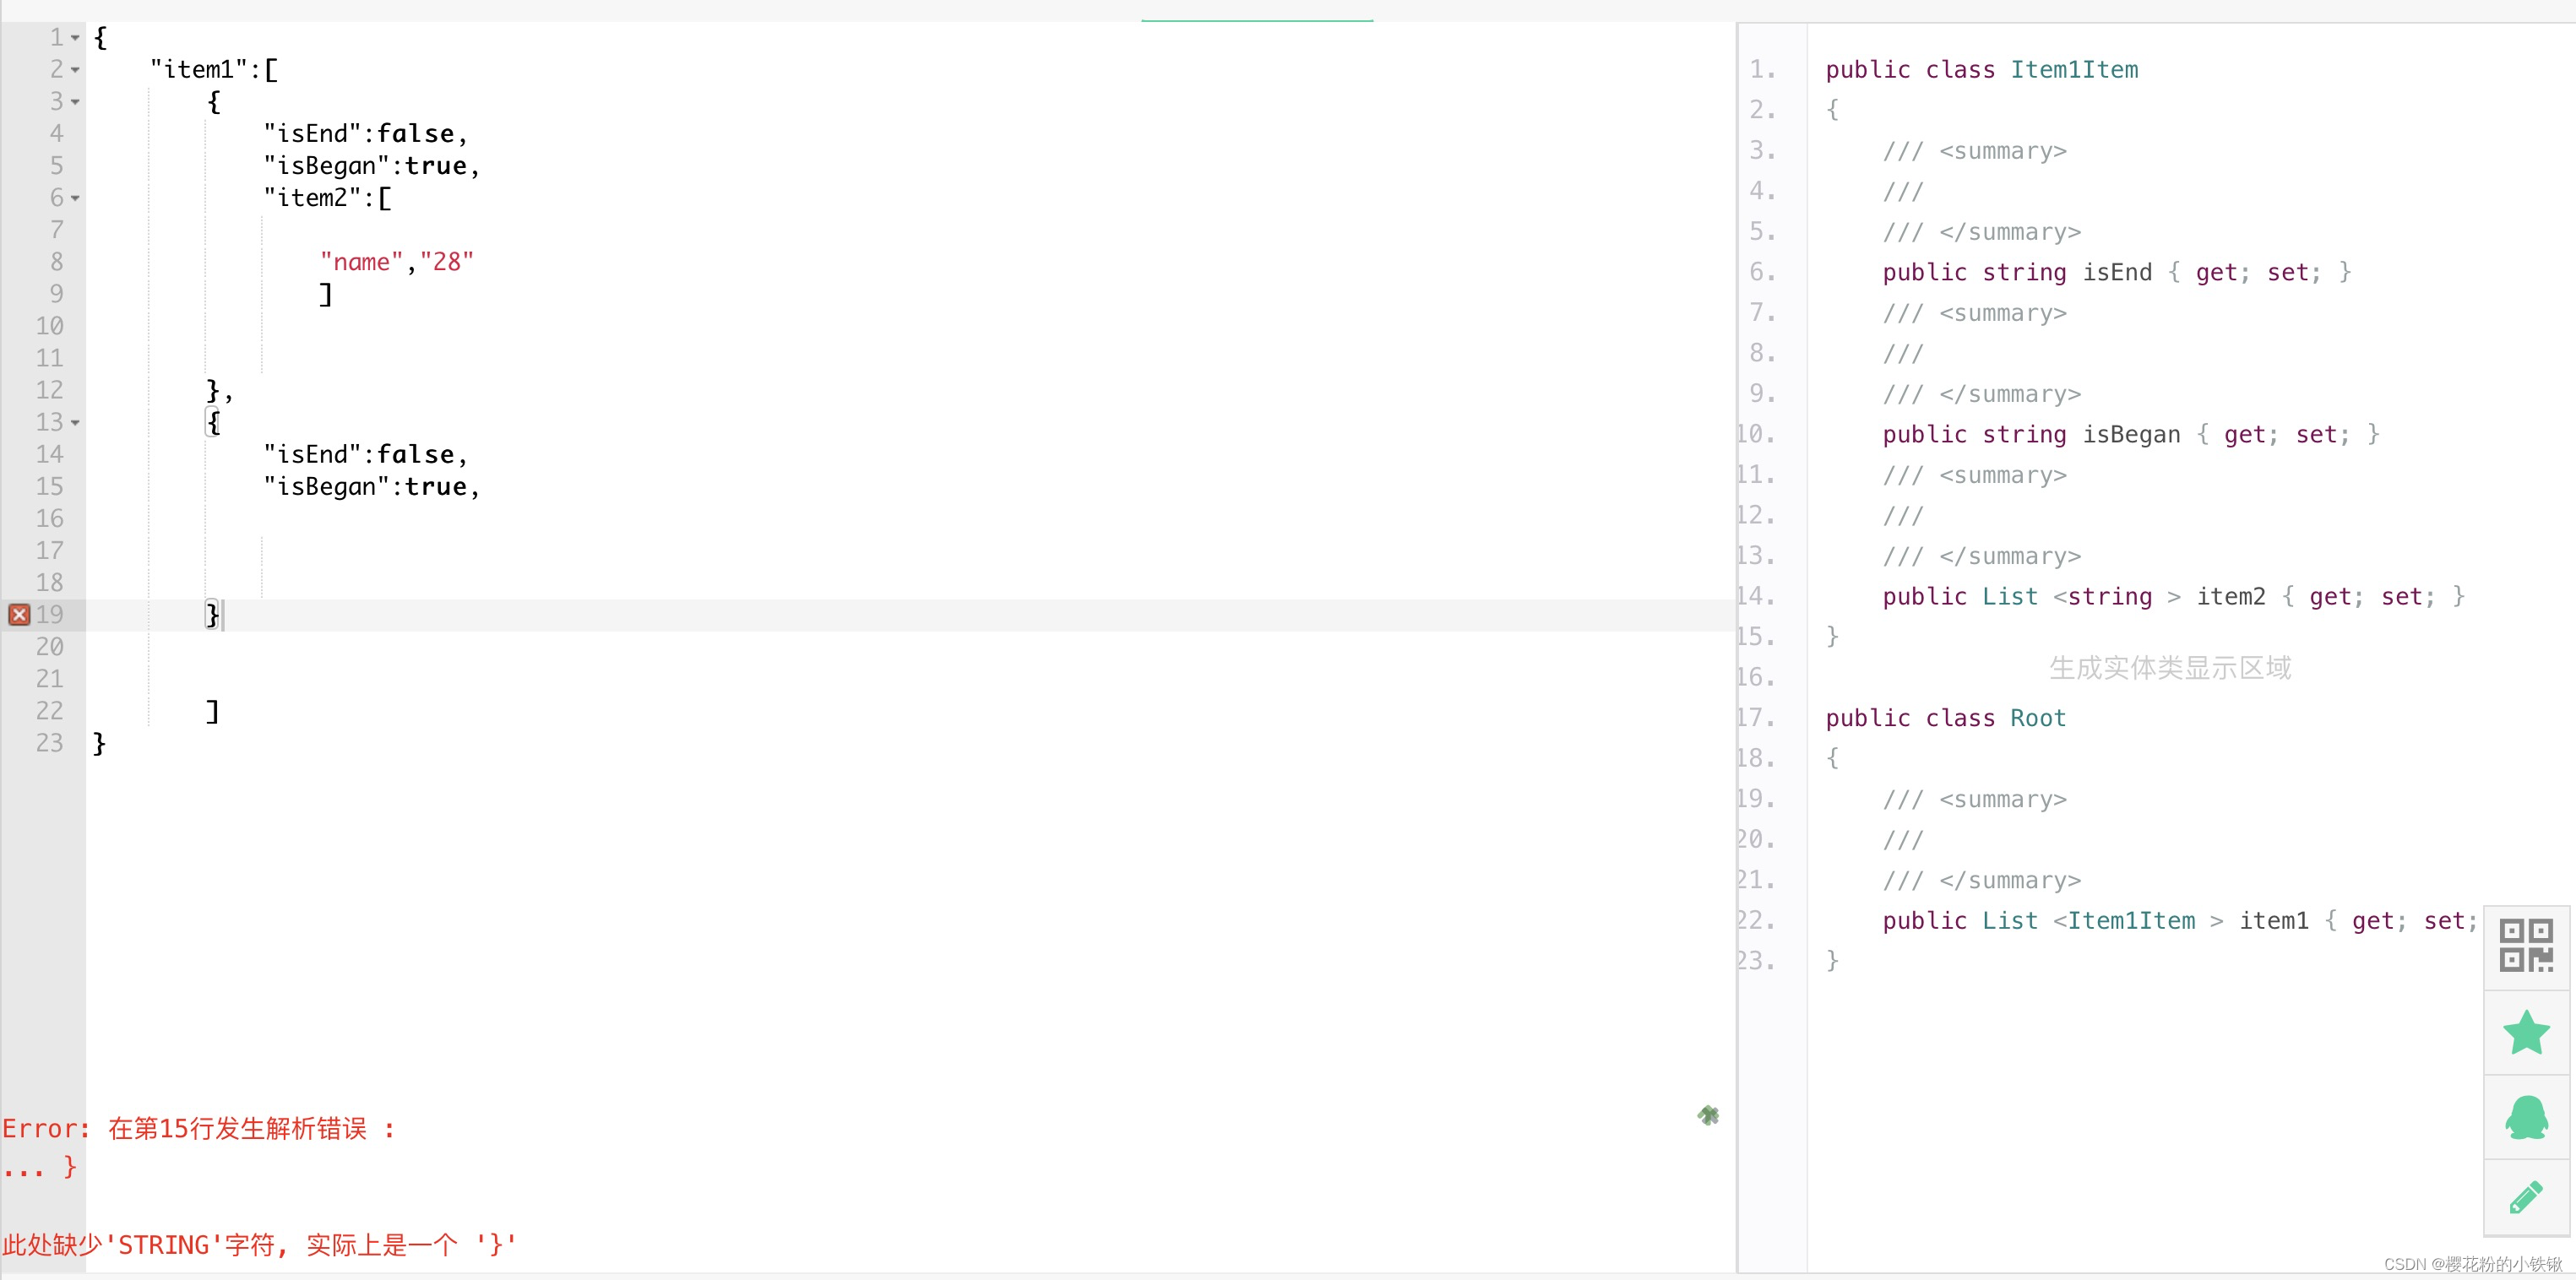Click the "name","28" values on line 8
The width and height of the screenshot is (2576, 1280).
tap(397, 261)
